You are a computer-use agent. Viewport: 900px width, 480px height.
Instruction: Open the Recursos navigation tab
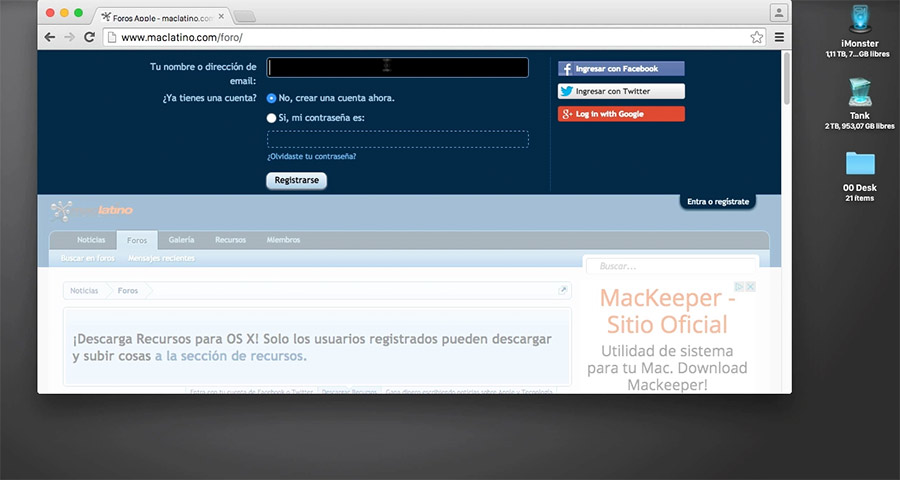[x=230, y=240]
